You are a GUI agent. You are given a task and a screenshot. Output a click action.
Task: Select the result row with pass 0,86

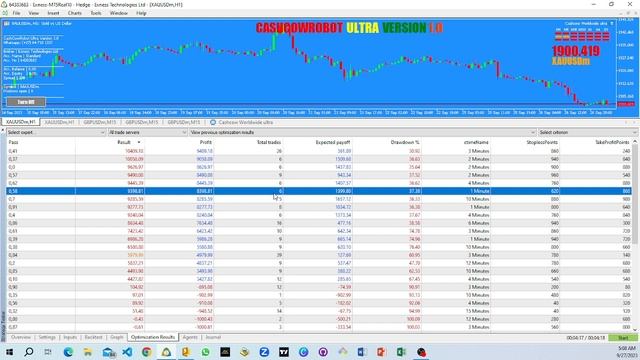[319, 223]
